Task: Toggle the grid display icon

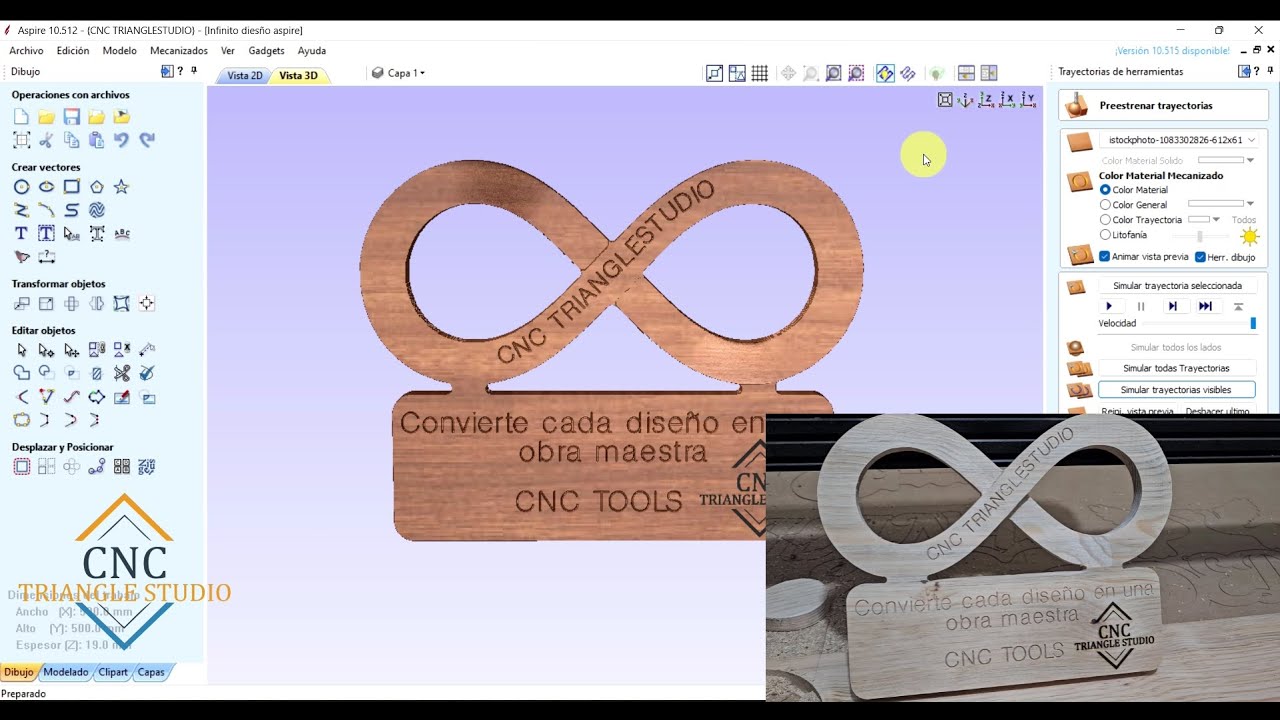Action: coord(760,73)
